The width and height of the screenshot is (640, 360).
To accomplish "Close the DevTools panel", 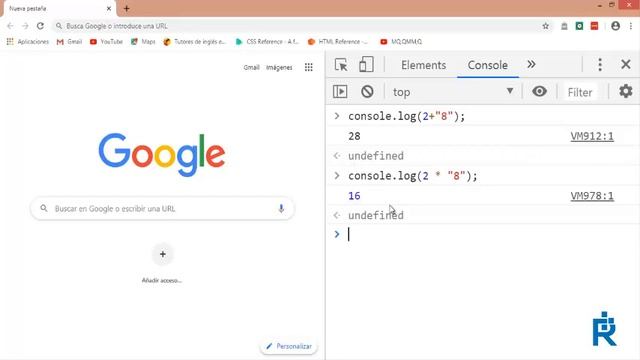I will pyautogui.click(x=626, y=64).
